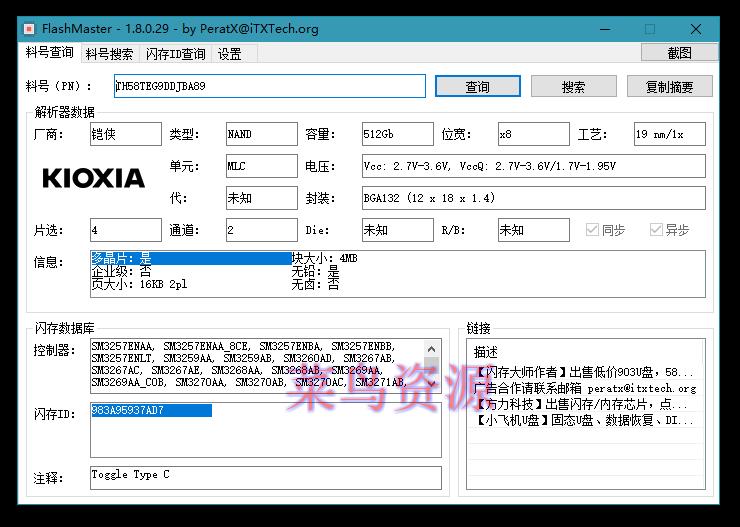Select flash ID 983A95937AD7

click(x=151, y=410)
